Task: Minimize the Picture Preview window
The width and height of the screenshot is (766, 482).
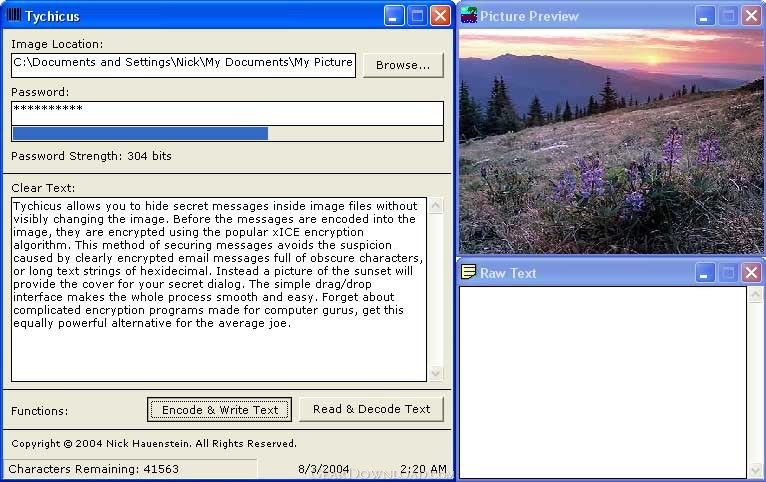Action: [x=704, y=16]
